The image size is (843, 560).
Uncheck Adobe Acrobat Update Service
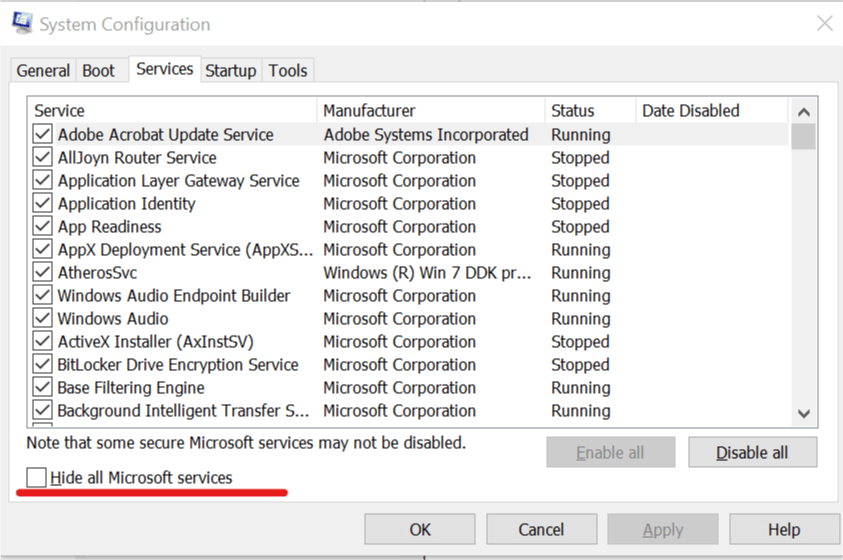click(42, 134)
